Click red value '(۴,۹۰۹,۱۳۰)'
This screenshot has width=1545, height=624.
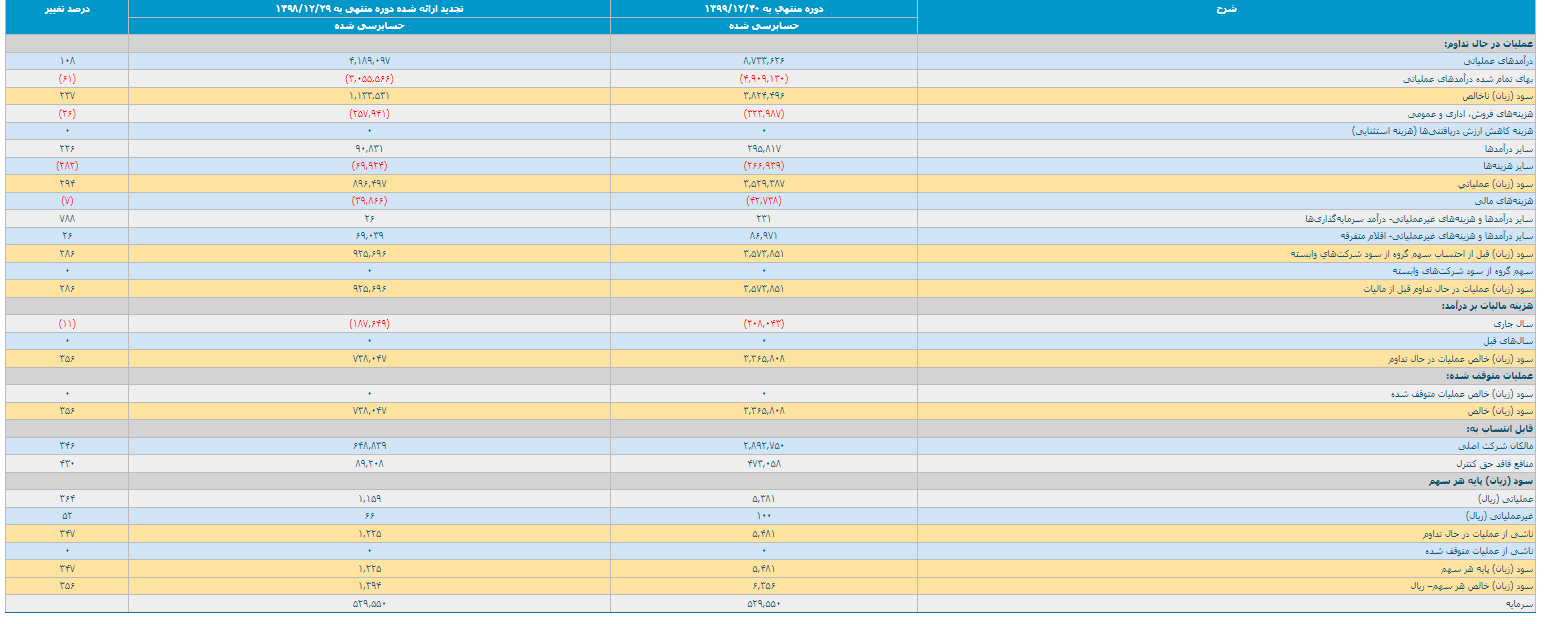[764, 78]
